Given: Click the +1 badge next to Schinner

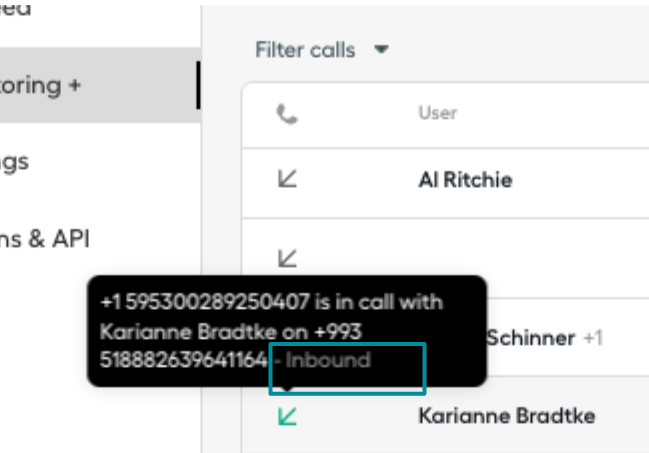Looking at the screenshot, I should coord(593,338).
